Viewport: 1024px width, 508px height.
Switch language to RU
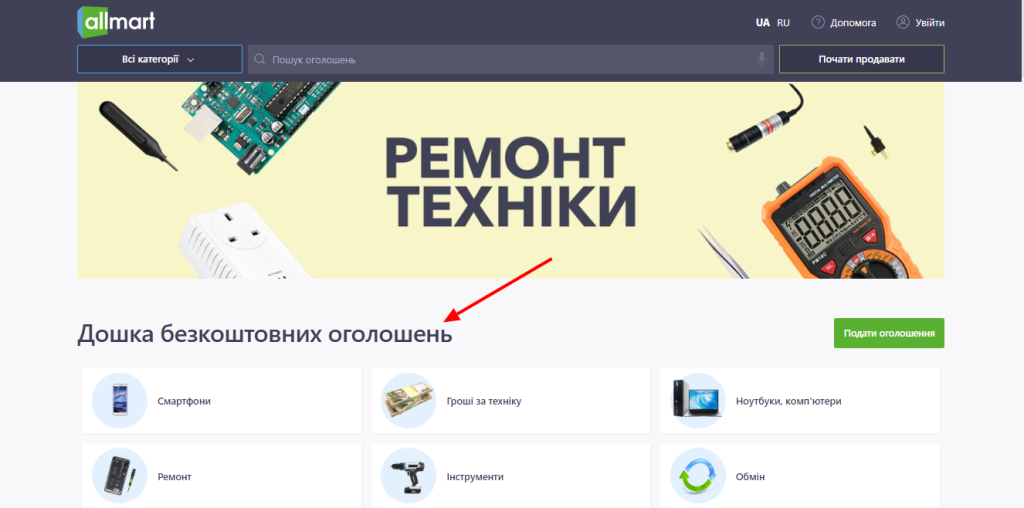click(x=783, y=22)
